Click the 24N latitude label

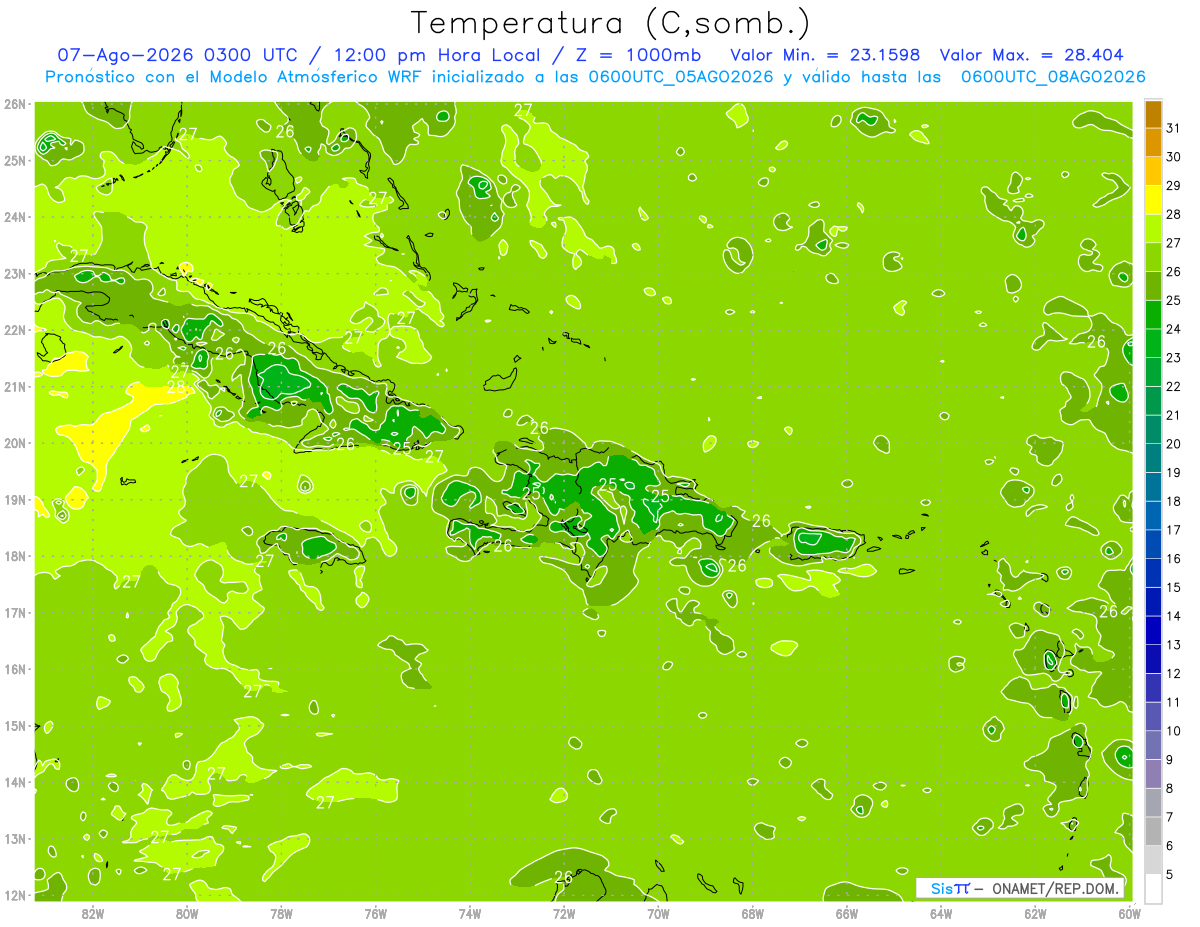pyautogui.click(x=14, y=217)
